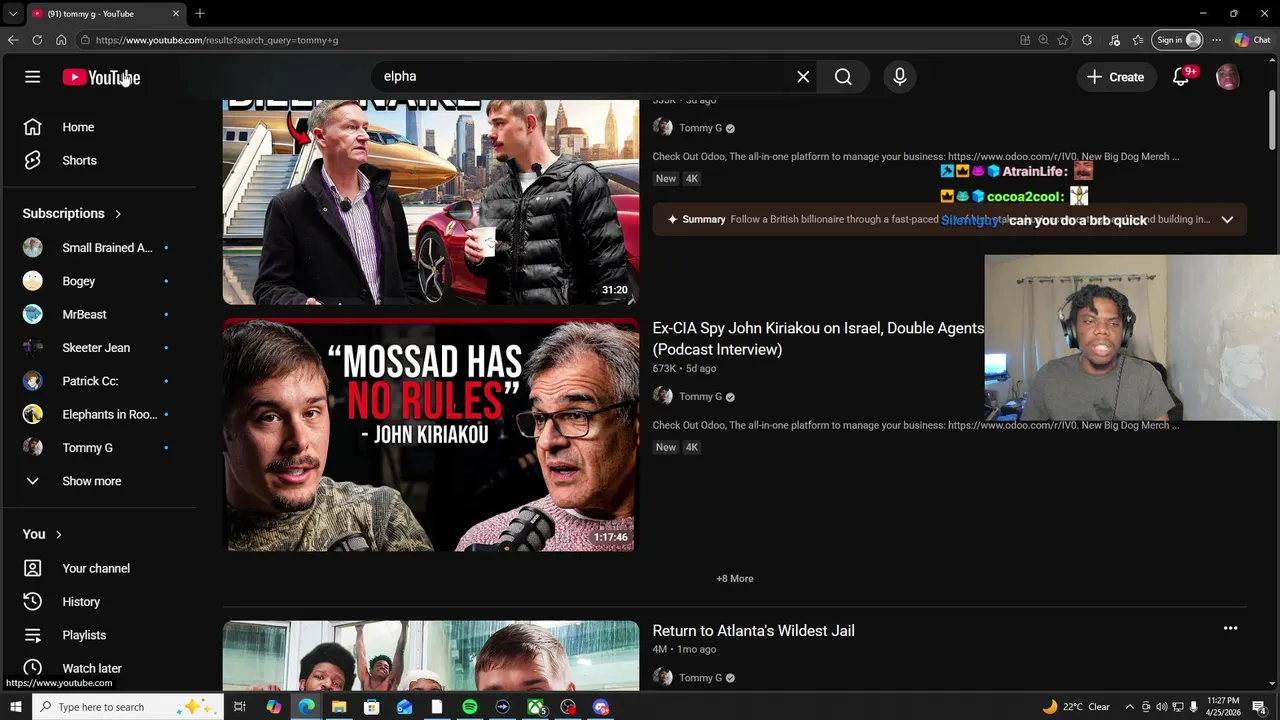
Task: Open Task View on the taskbar
Action: [240, 707]
